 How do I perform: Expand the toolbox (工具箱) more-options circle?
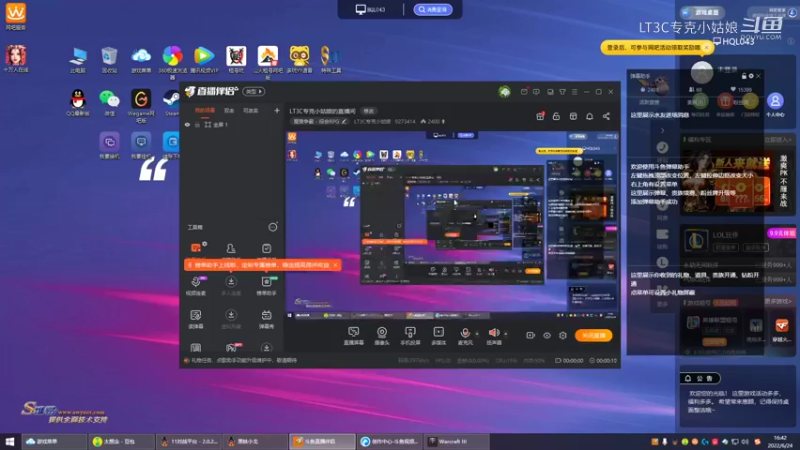click(273, 227)
